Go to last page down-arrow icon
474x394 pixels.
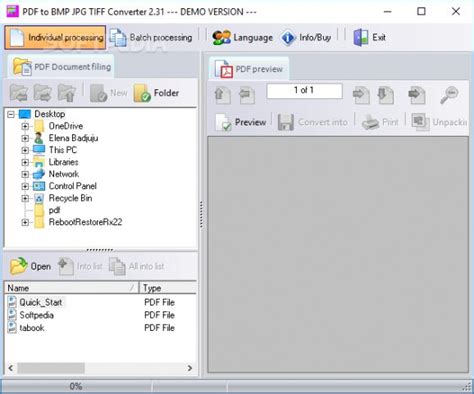click(386, 95)
